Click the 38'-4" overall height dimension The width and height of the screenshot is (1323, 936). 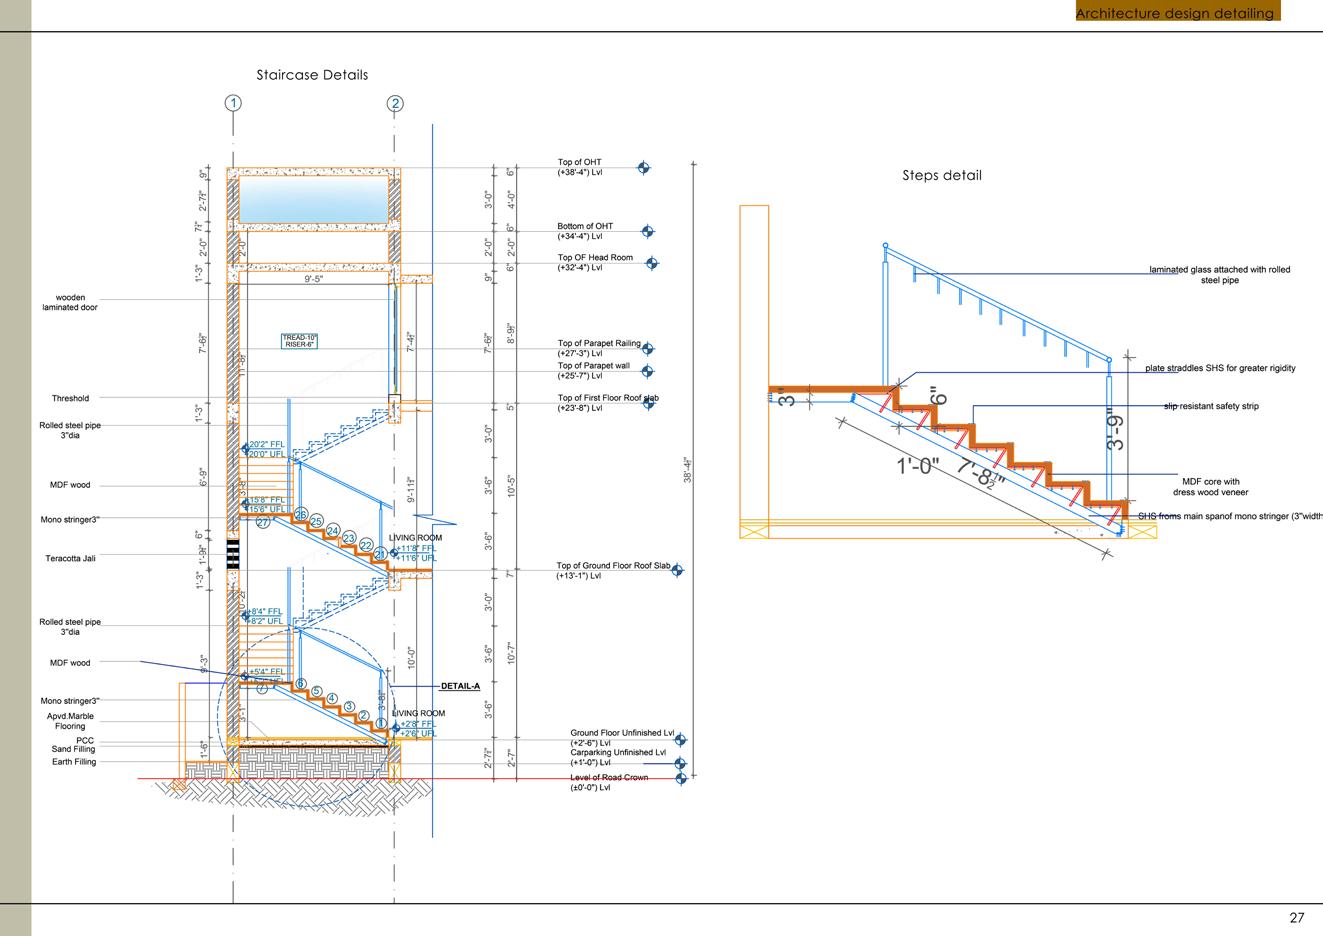[x=688, y=471]
